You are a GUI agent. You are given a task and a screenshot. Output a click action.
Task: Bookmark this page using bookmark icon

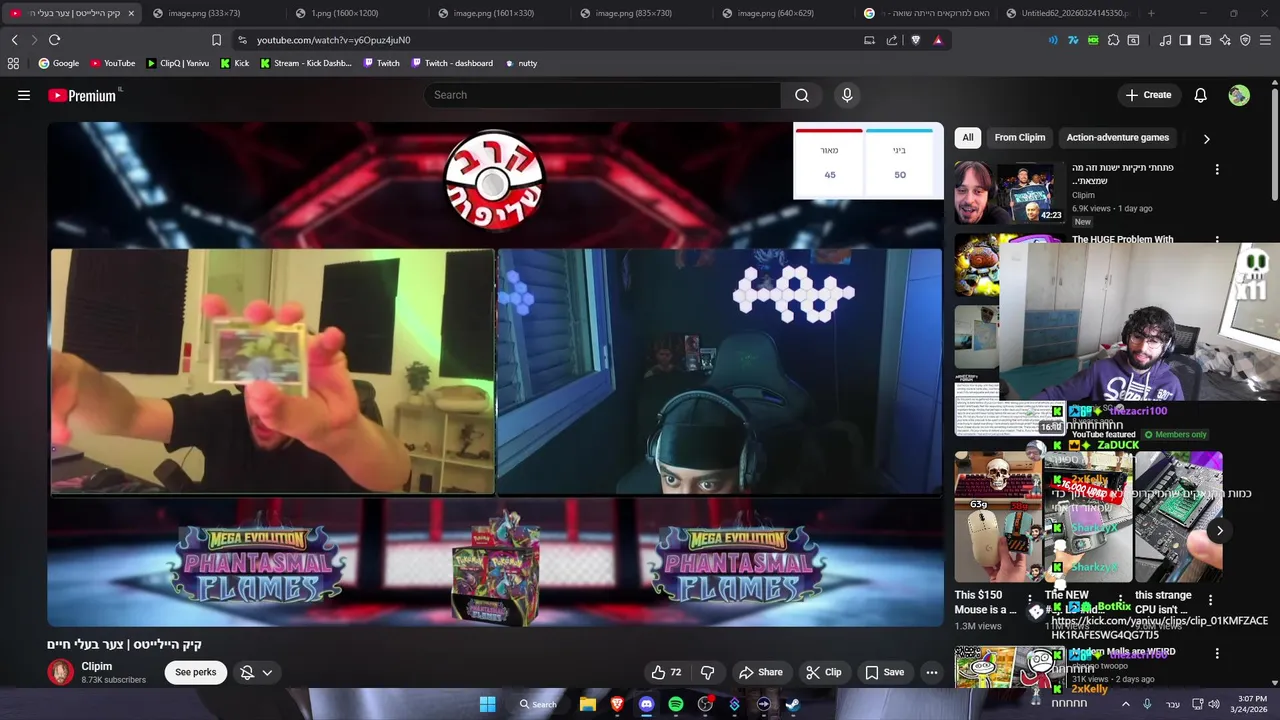[x=216, y=40]
